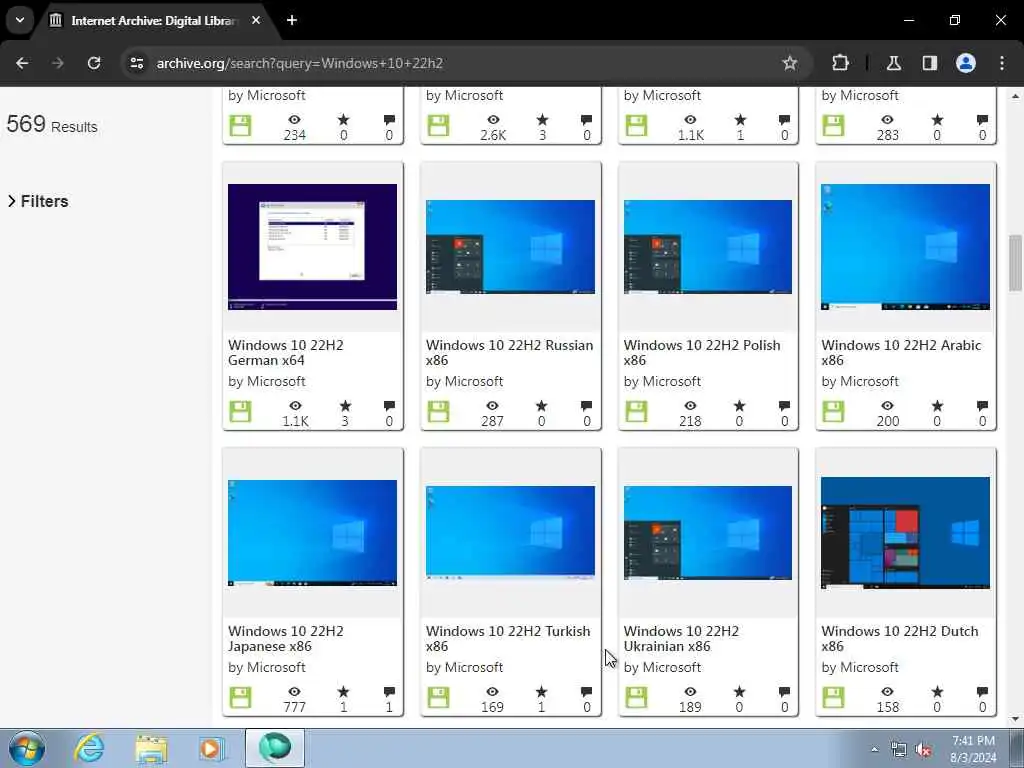The image size is (1024, 768).
Task: Click 'by Microsoft' under German x64
Action: coord(266,381)
